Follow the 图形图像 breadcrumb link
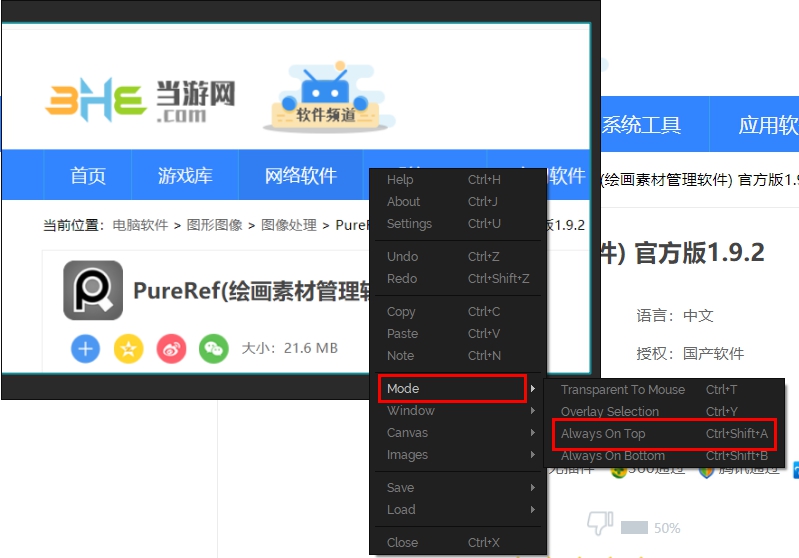The width and height of the screenshot is (799, 558). click(215, 225)
